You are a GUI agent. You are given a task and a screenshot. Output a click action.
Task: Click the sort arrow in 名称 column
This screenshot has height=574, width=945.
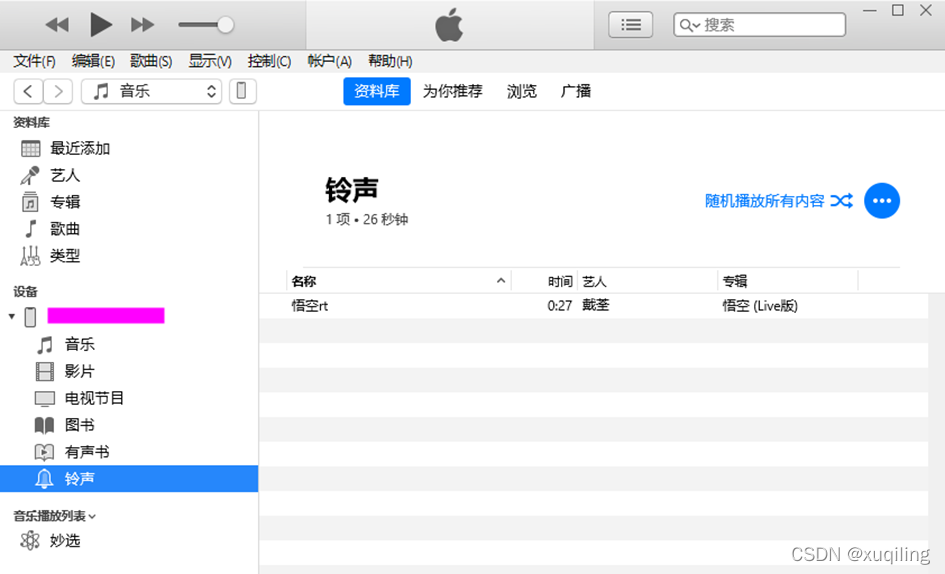pos(501,281)
